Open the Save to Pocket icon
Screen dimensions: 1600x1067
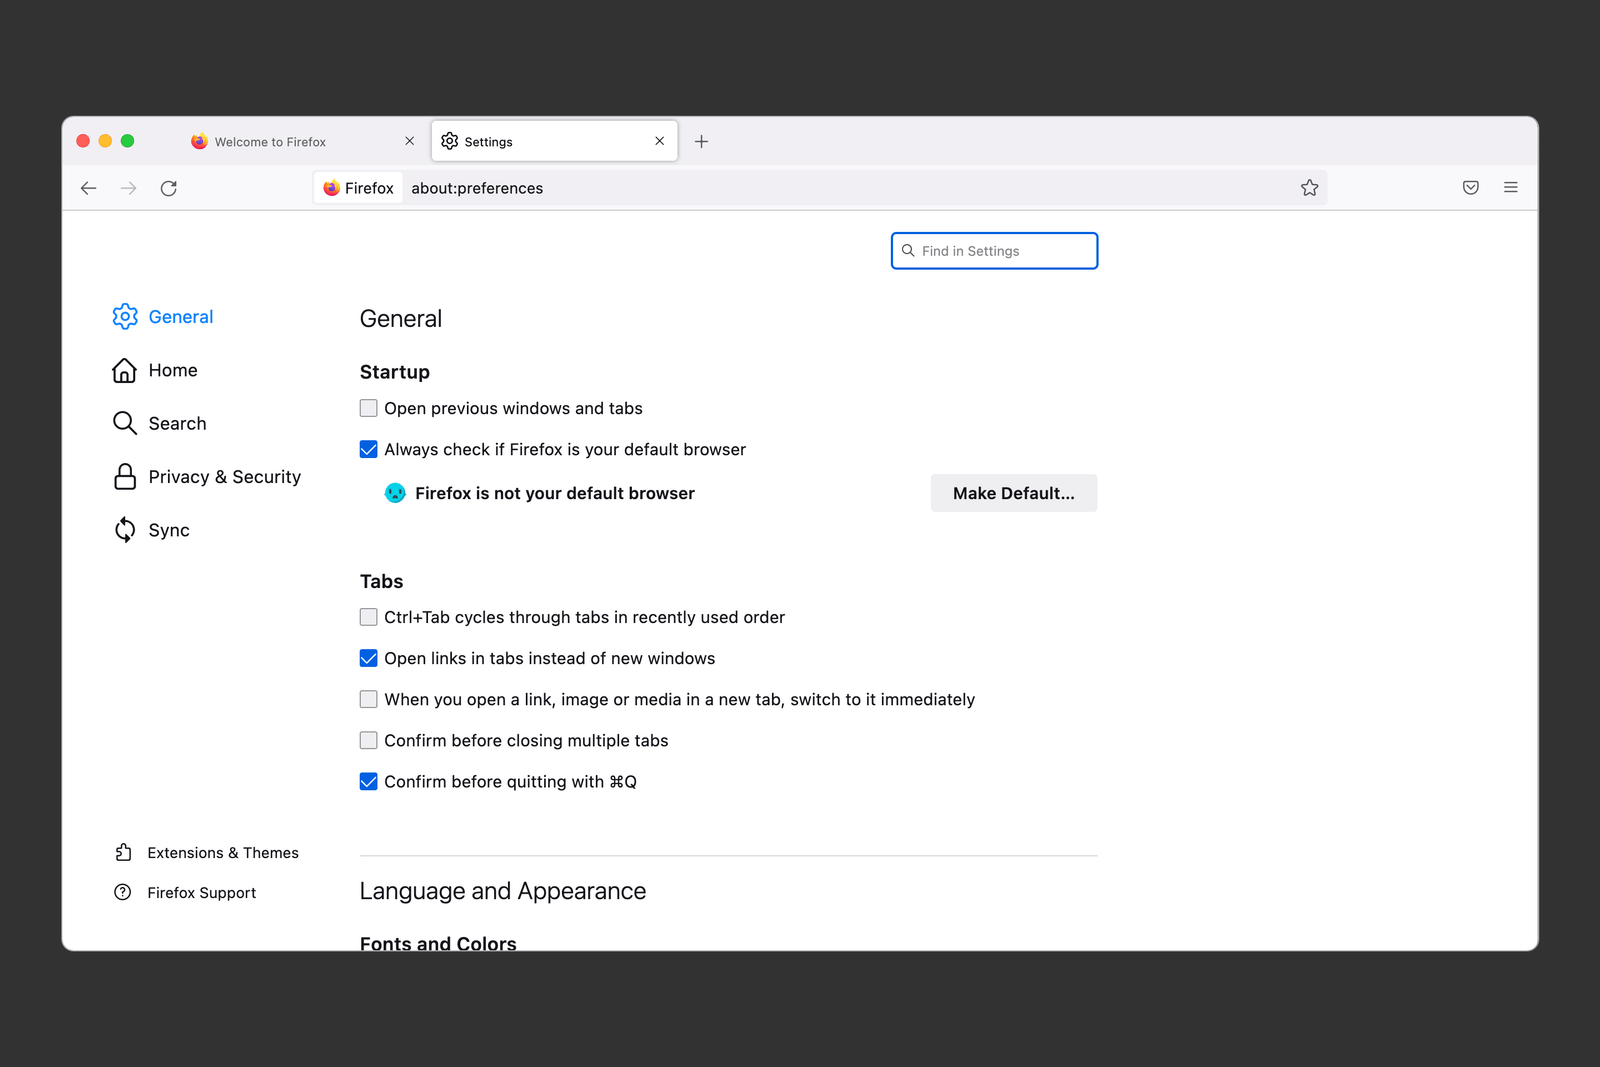[1470, 188]
